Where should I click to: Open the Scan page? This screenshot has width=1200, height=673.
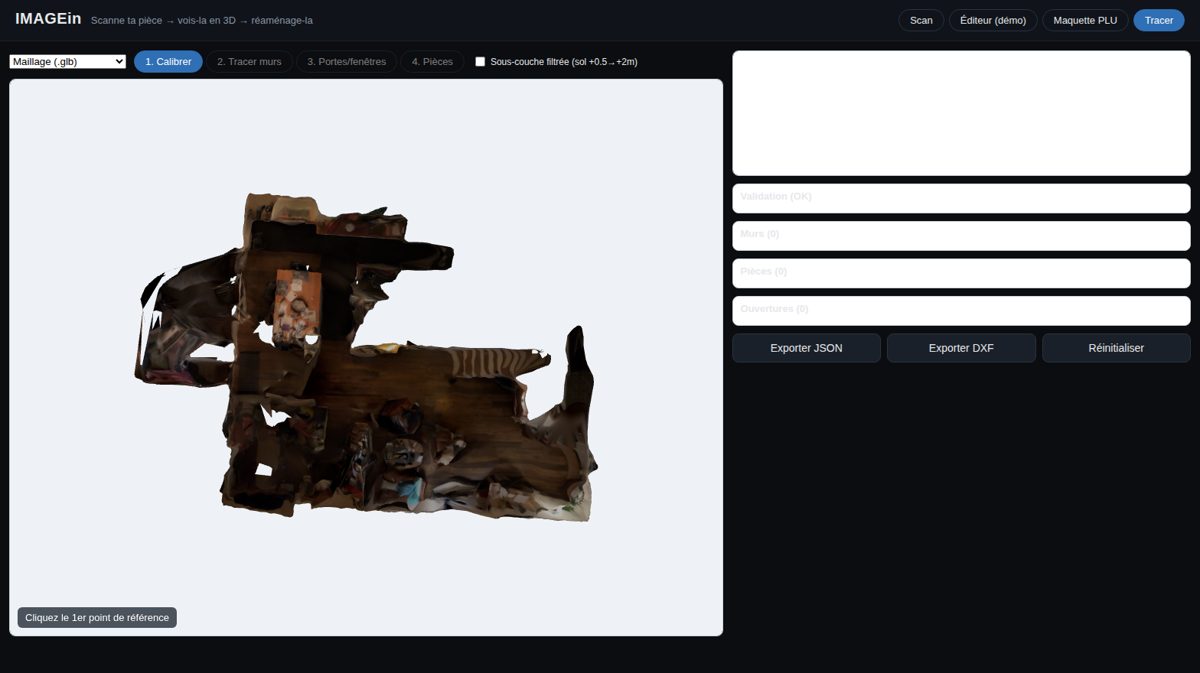[921, 20]
